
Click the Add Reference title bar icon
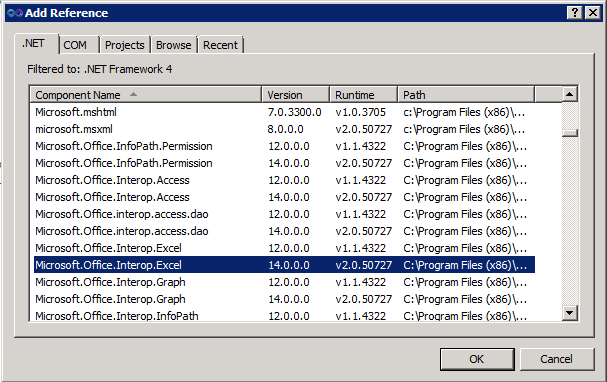[x=15, y=13]
